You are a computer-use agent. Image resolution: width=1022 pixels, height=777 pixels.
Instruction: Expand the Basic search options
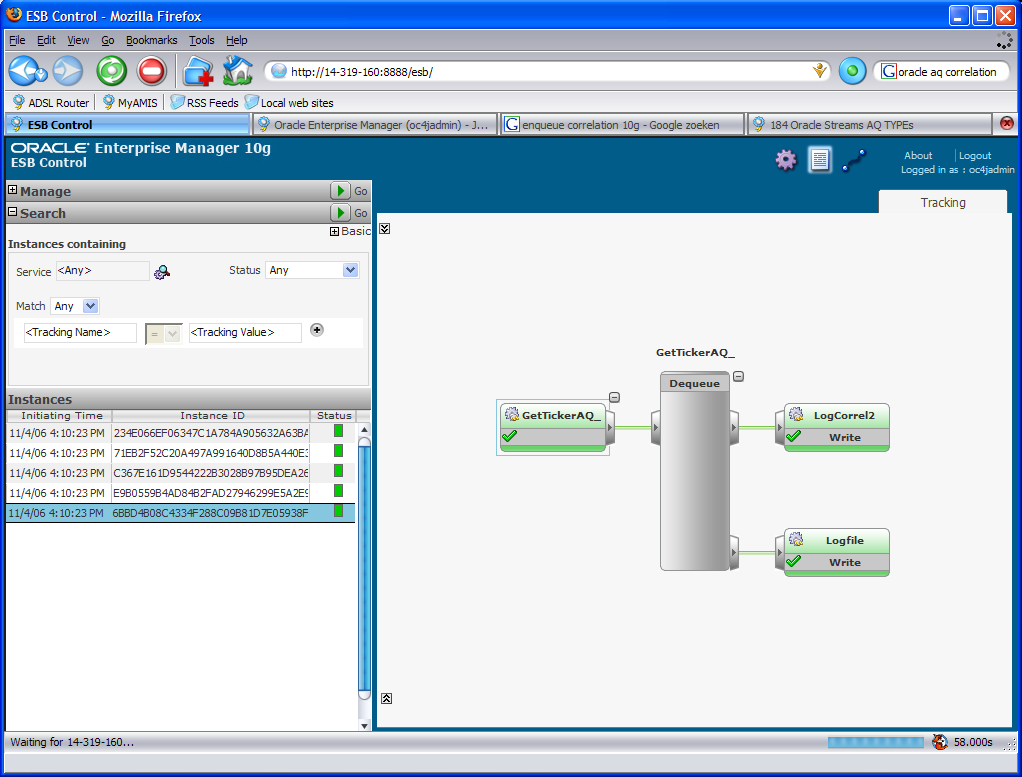pos(335,232)
